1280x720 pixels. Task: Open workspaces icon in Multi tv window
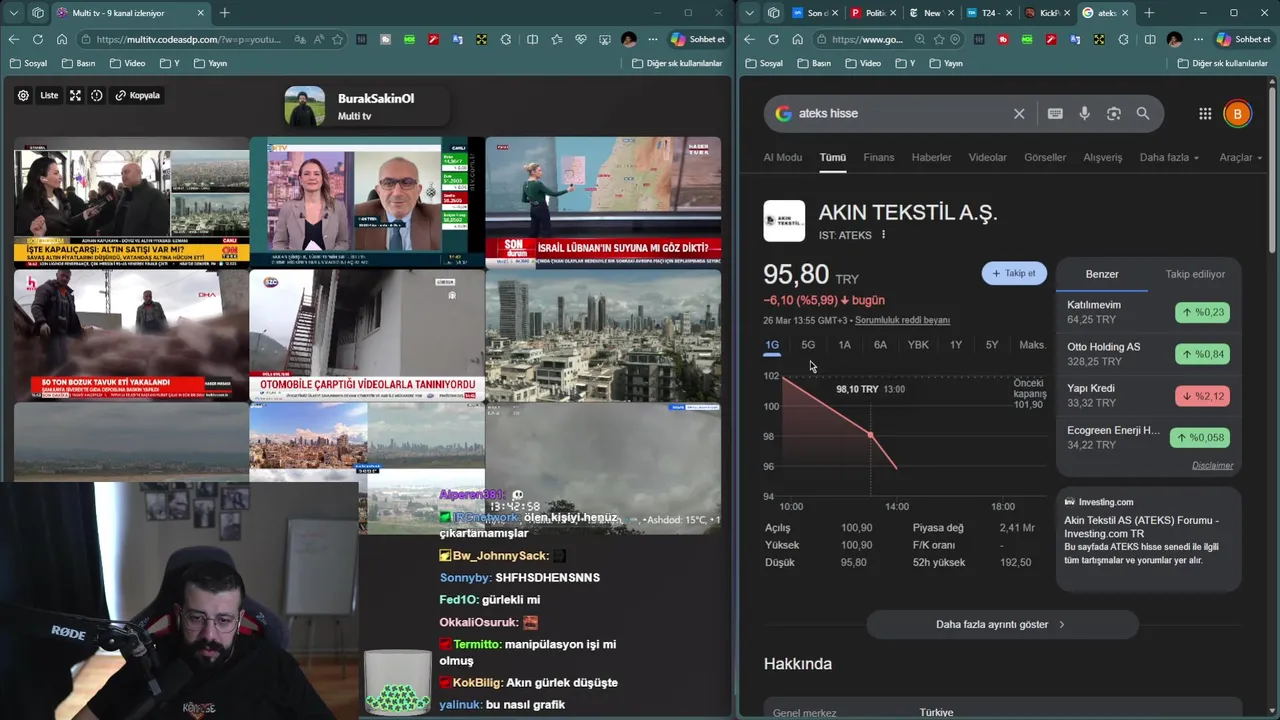point(38,13)
